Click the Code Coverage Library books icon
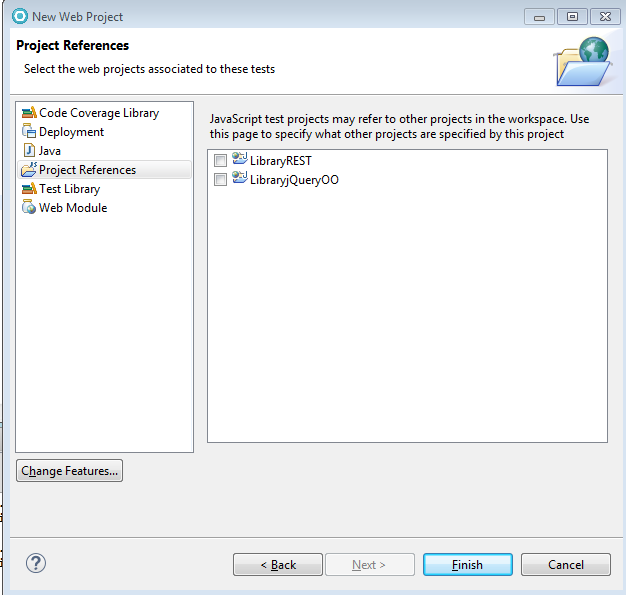This screenshot has height=595, width=626. 29,113
